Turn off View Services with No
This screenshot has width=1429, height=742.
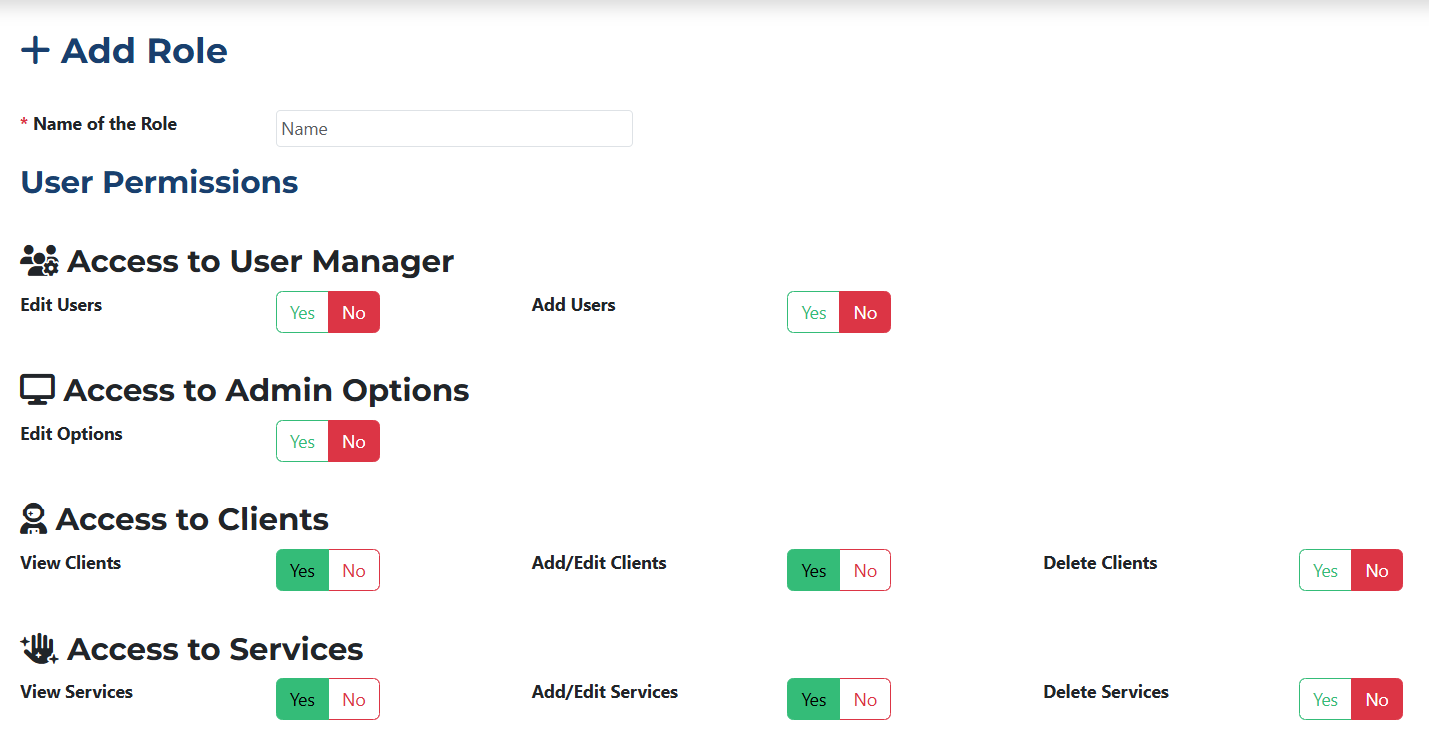(x=354, y=700)
